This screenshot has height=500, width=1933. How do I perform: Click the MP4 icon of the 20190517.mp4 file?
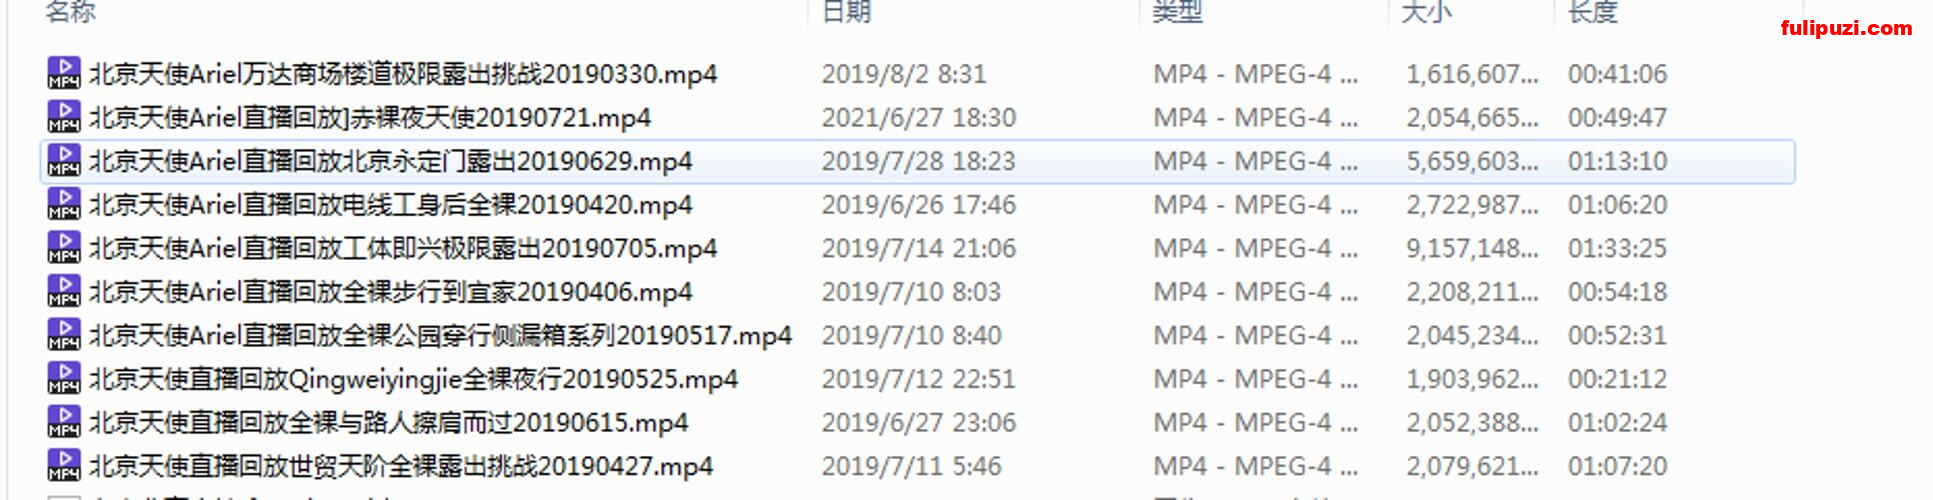tap(64, 334)
